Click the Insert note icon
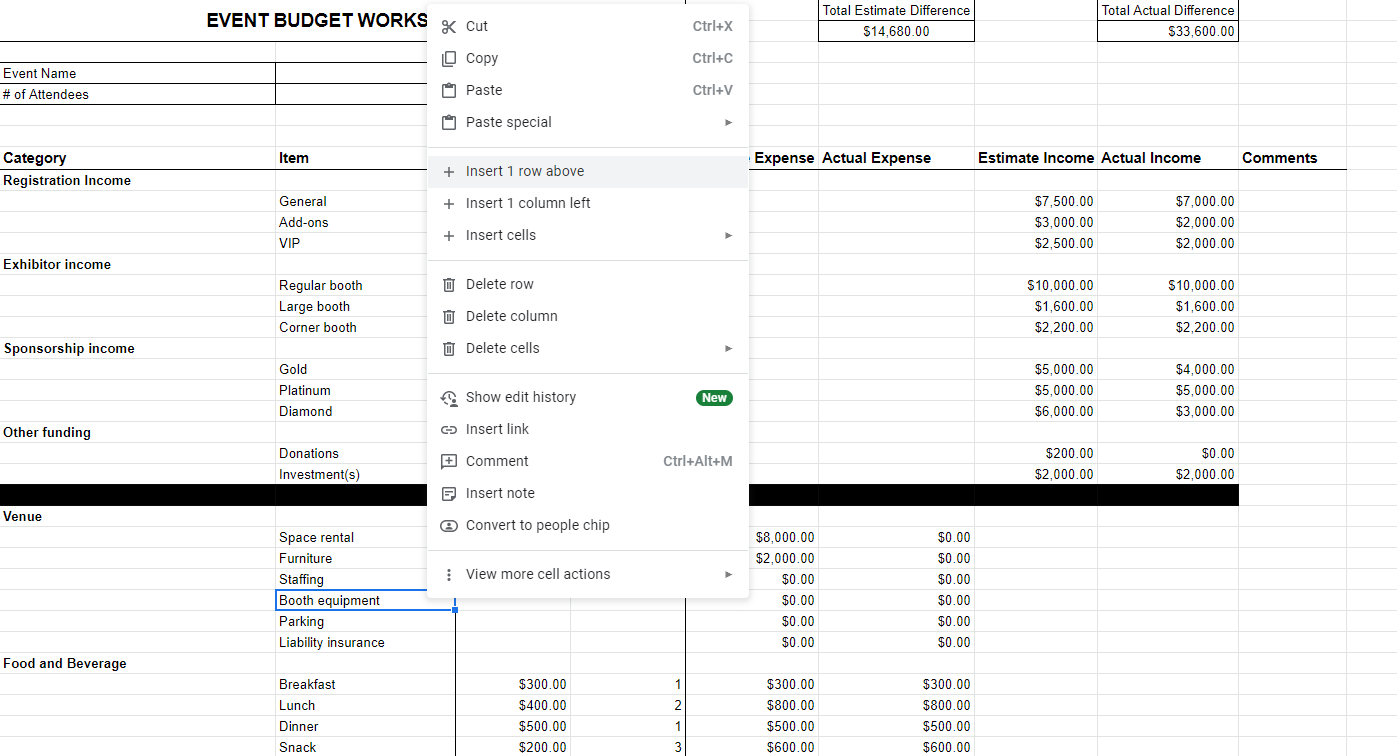The image size is (1397, 756). pos(449,493)
